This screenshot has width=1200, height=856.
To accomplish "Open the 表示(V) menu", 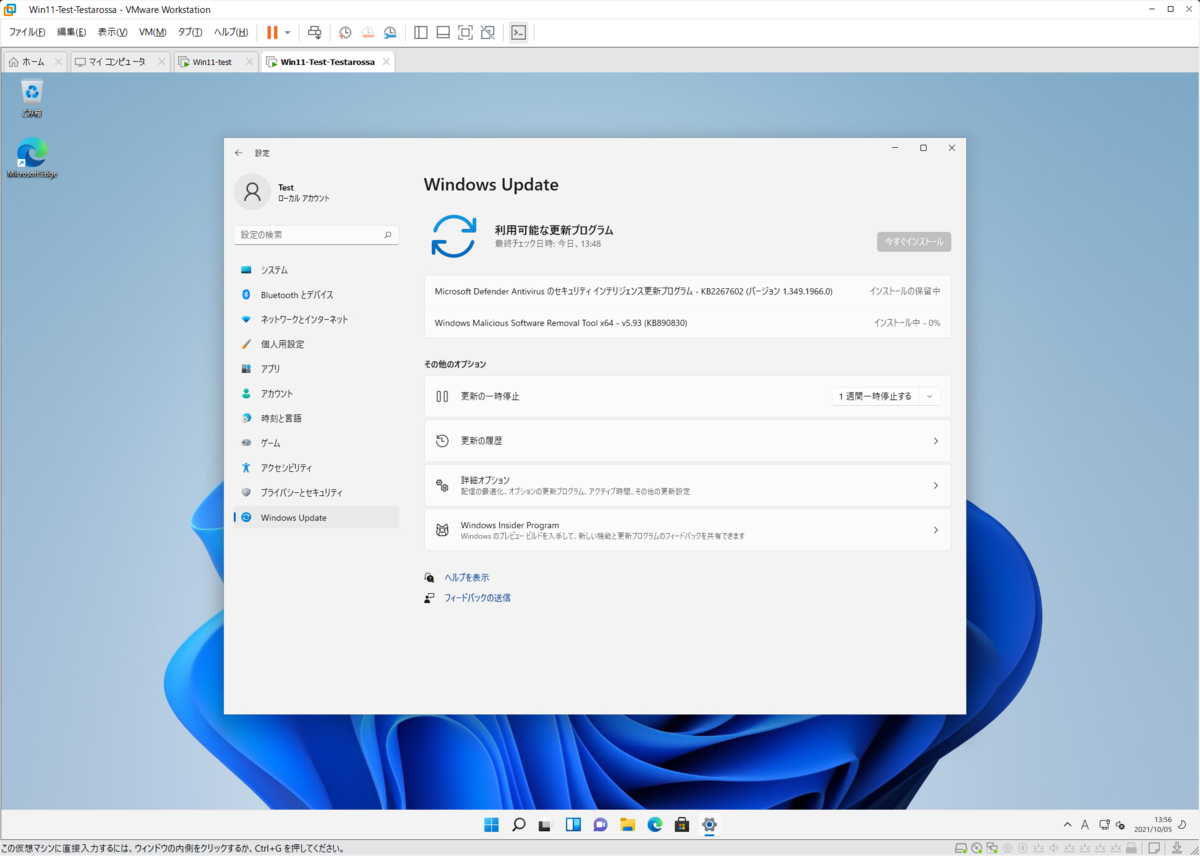I will tap(112, 32).
